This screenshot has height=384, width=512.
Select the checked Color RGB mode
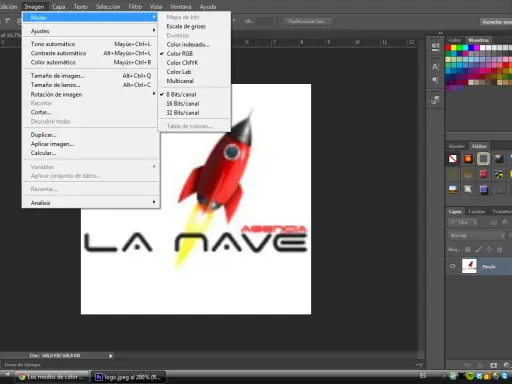[180, 54]
